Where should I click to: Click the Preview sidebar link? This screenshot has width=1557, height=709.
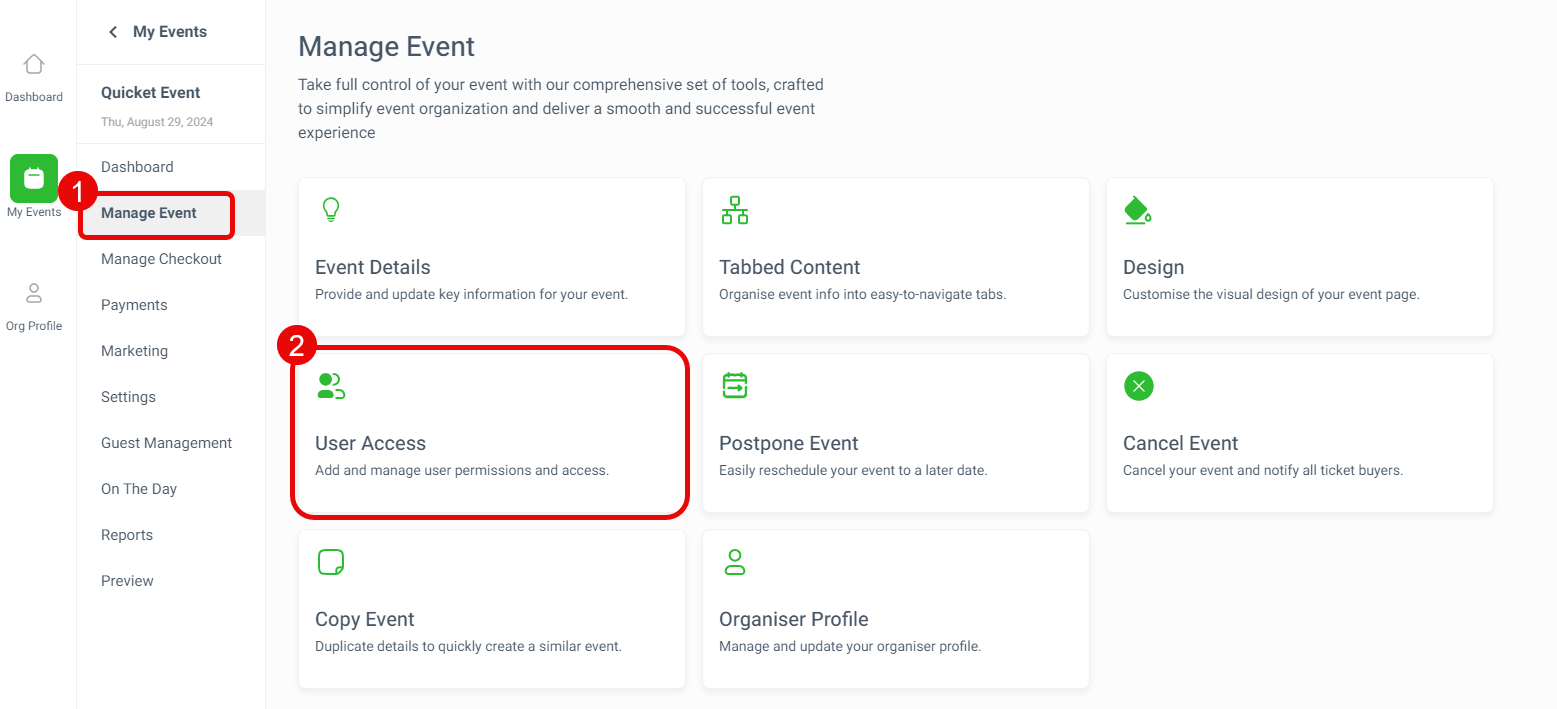coord(127,581)
